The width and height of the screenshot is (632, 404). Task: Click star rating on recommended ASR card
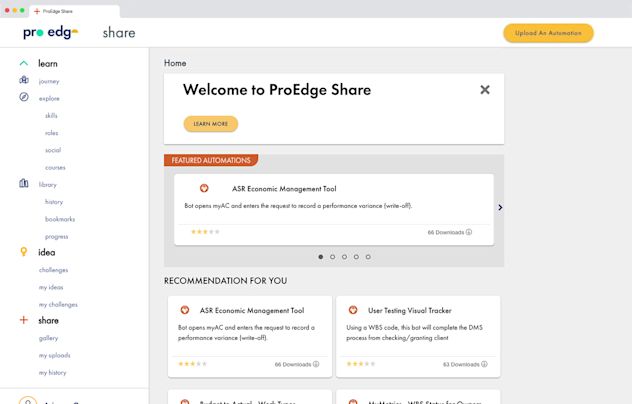click(193, 364)
